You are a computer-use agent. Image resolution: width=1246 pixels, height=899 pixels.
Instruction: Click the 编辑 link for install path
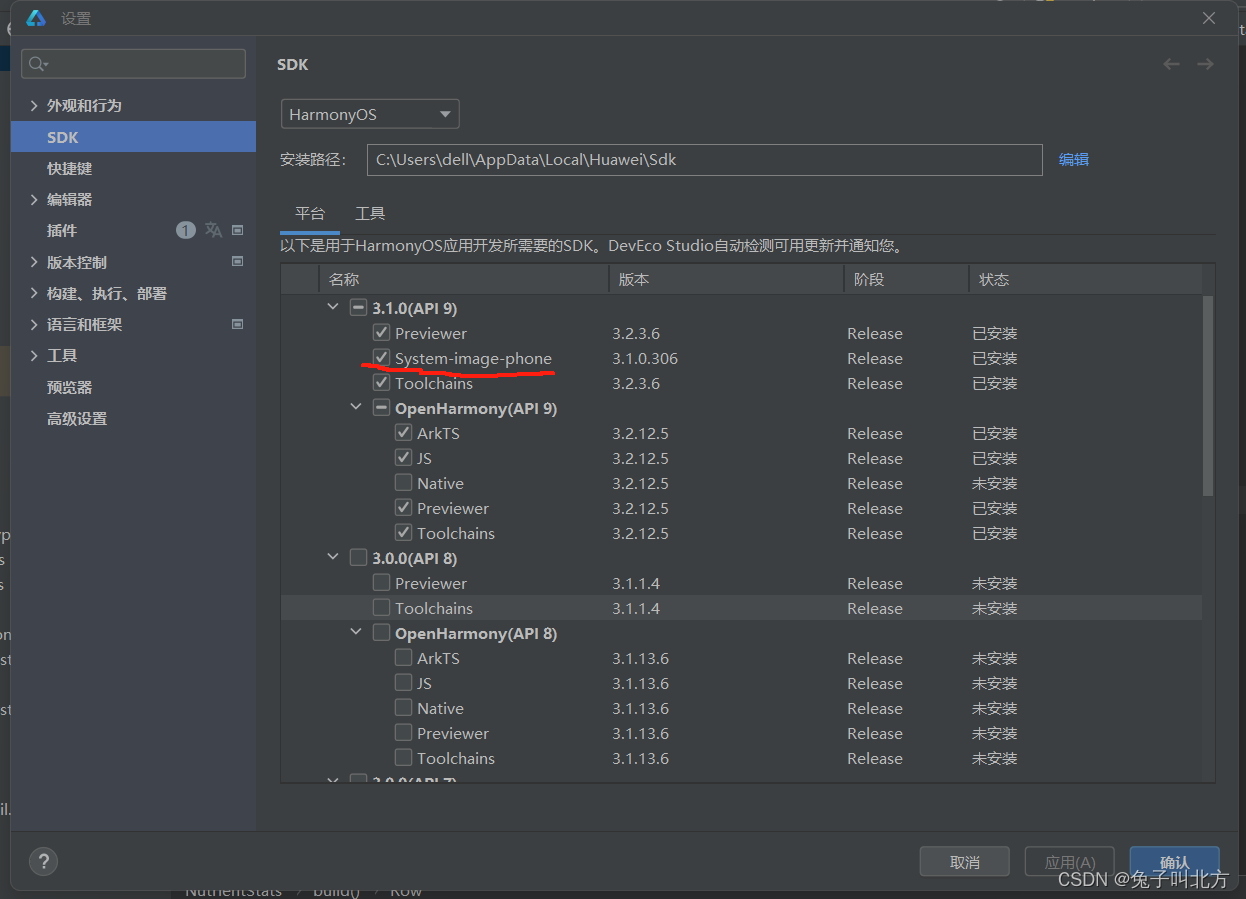pyautogui.click(x=1074, y=159)
